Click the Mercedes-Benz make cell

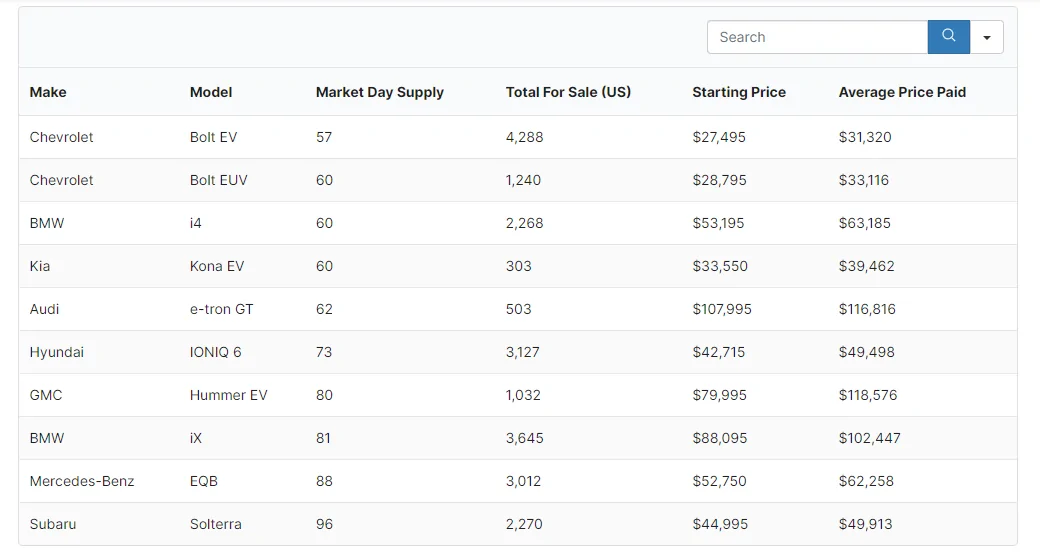click(82, 482)
